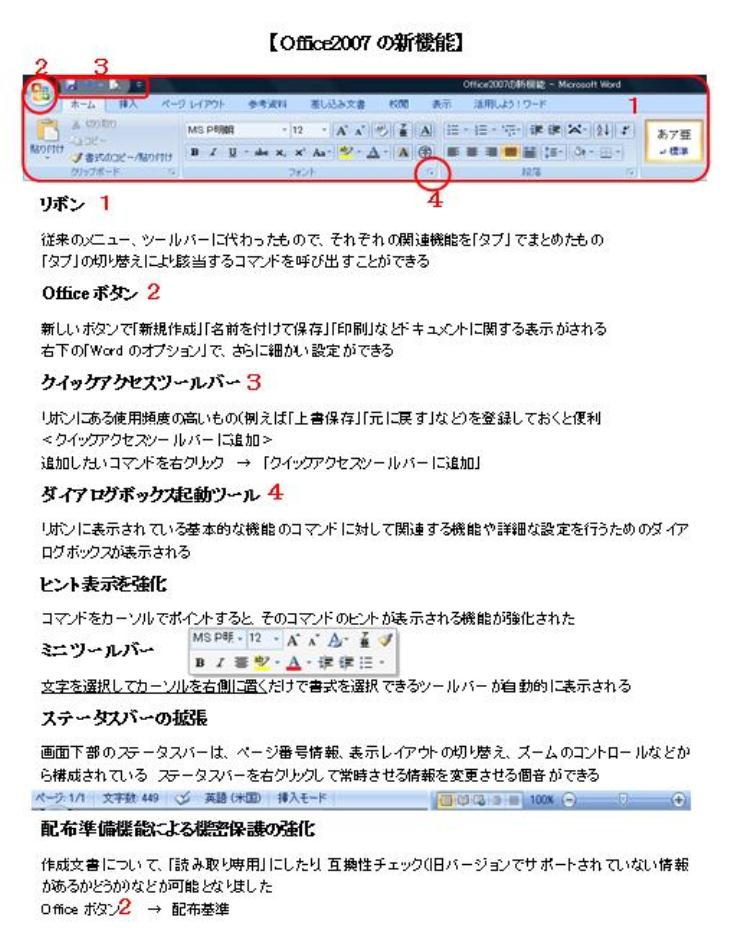The width and height of the screenshot is (730, 936).
Task: Click the Bullets list icon in ribbon
Action: pyautogui.click(x=453, y=130)
